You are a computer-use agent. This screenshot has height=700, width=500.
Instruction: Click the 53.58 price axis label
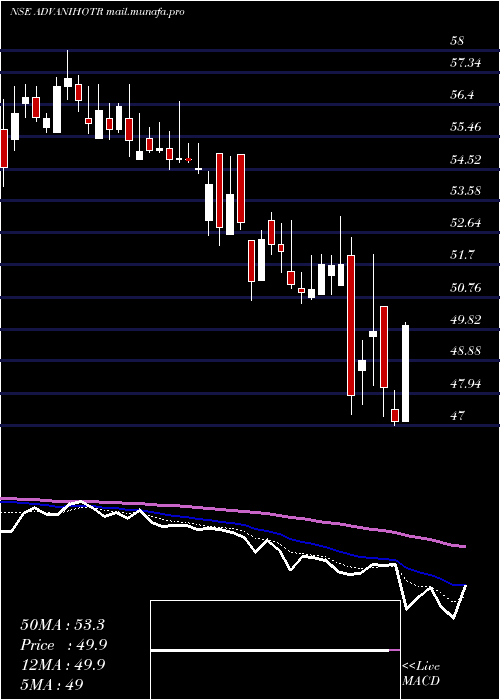click(x=466, y=191)
